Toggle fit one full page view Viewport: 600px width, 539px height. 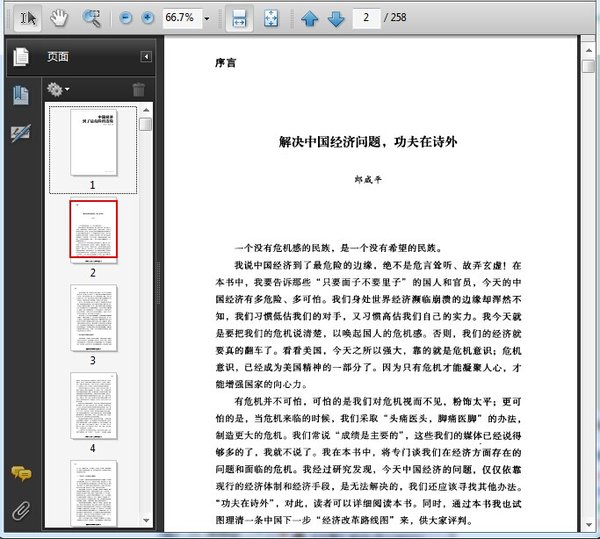point(270,18)
